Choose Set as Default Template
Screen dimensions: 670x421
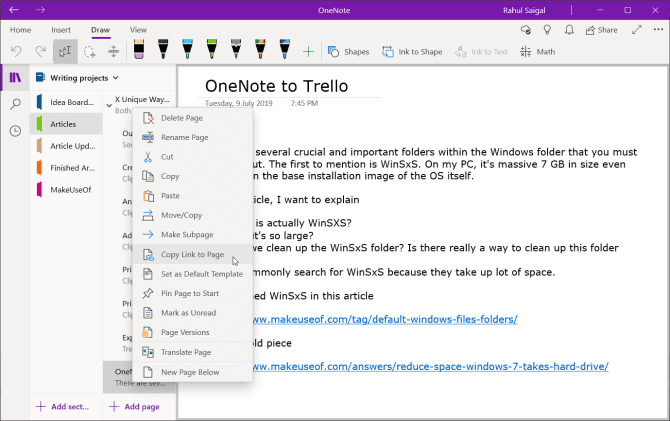click(193, 274)
